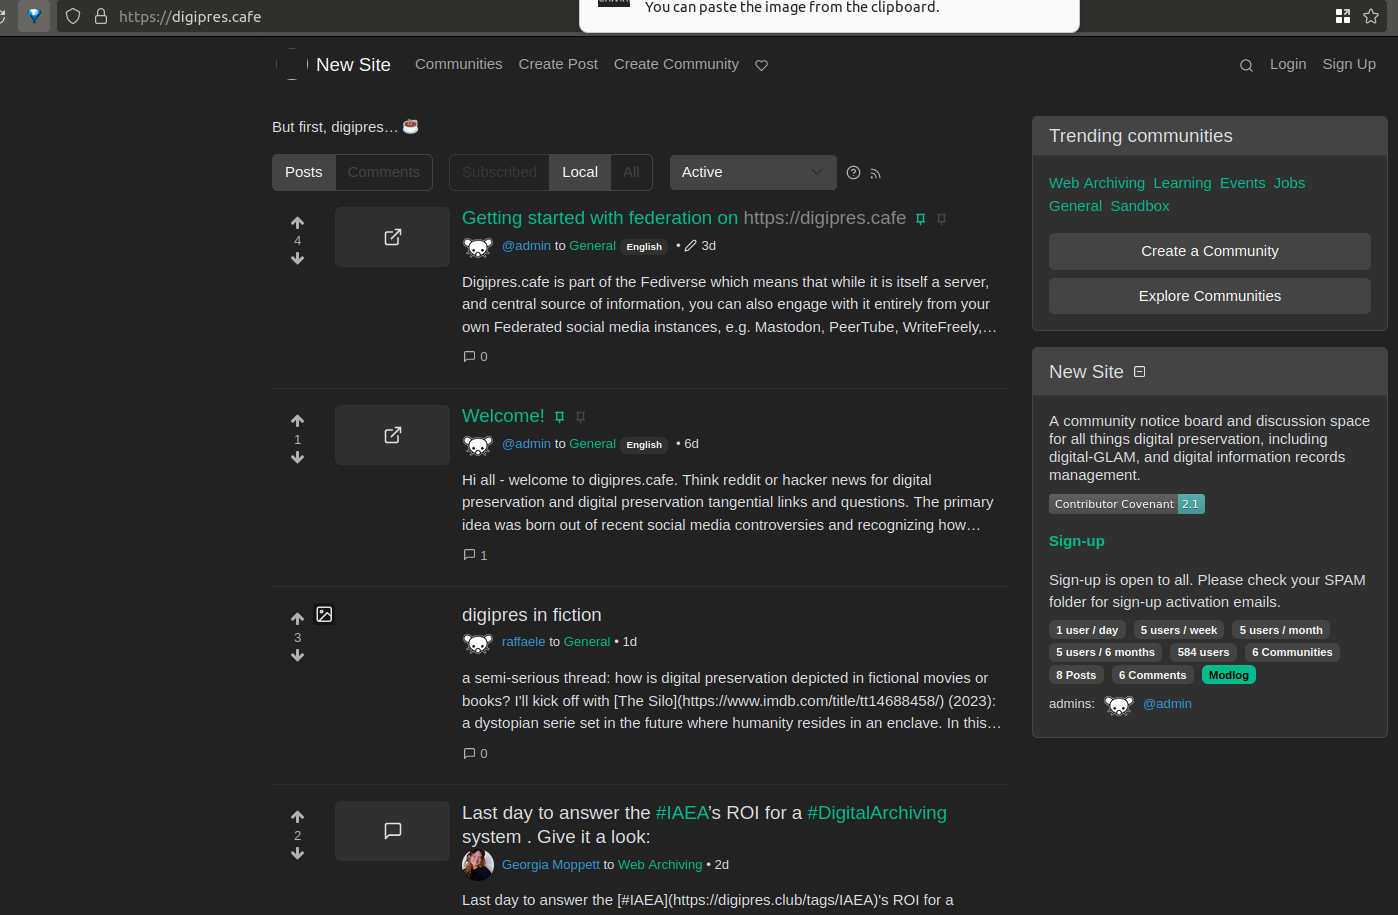Open Communities from the navbar
This screenshot has width=1398, height=915.
[x=458, y=64]
